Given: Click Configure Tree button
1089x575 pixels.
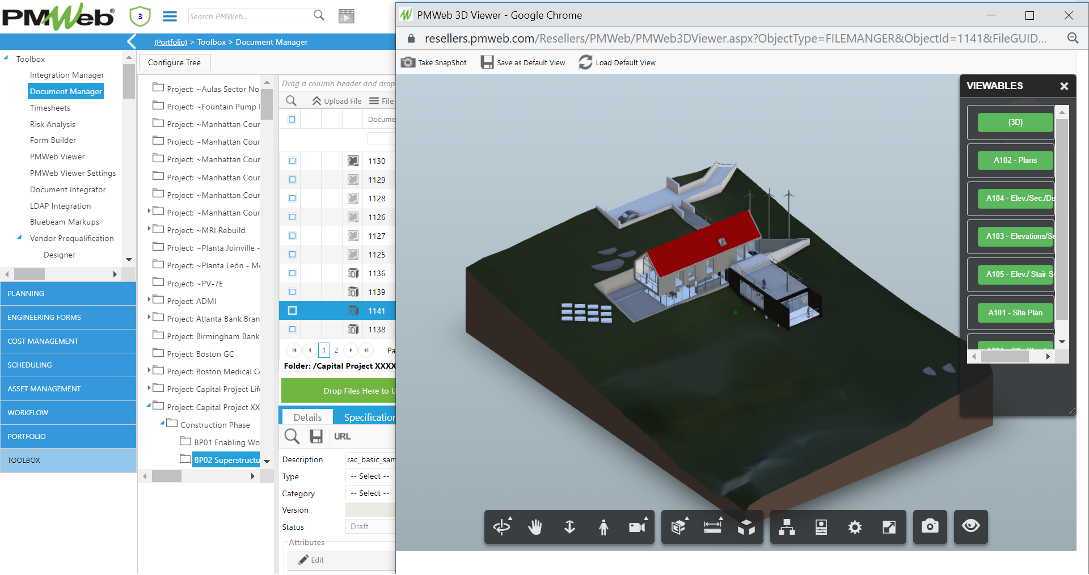Looking at the screenshot, I should click(174, 62).
